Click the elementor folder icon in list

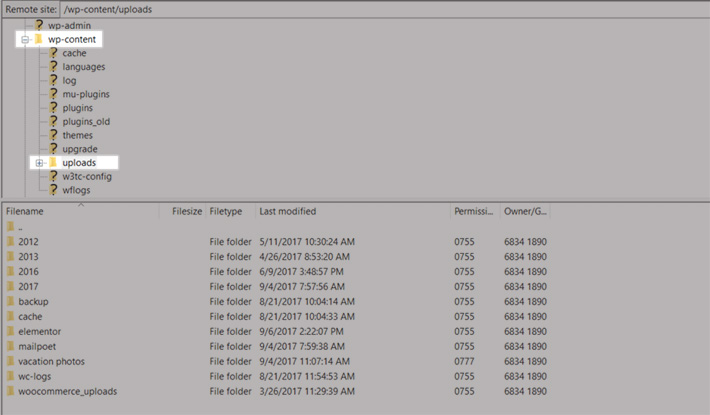(10, 331)
